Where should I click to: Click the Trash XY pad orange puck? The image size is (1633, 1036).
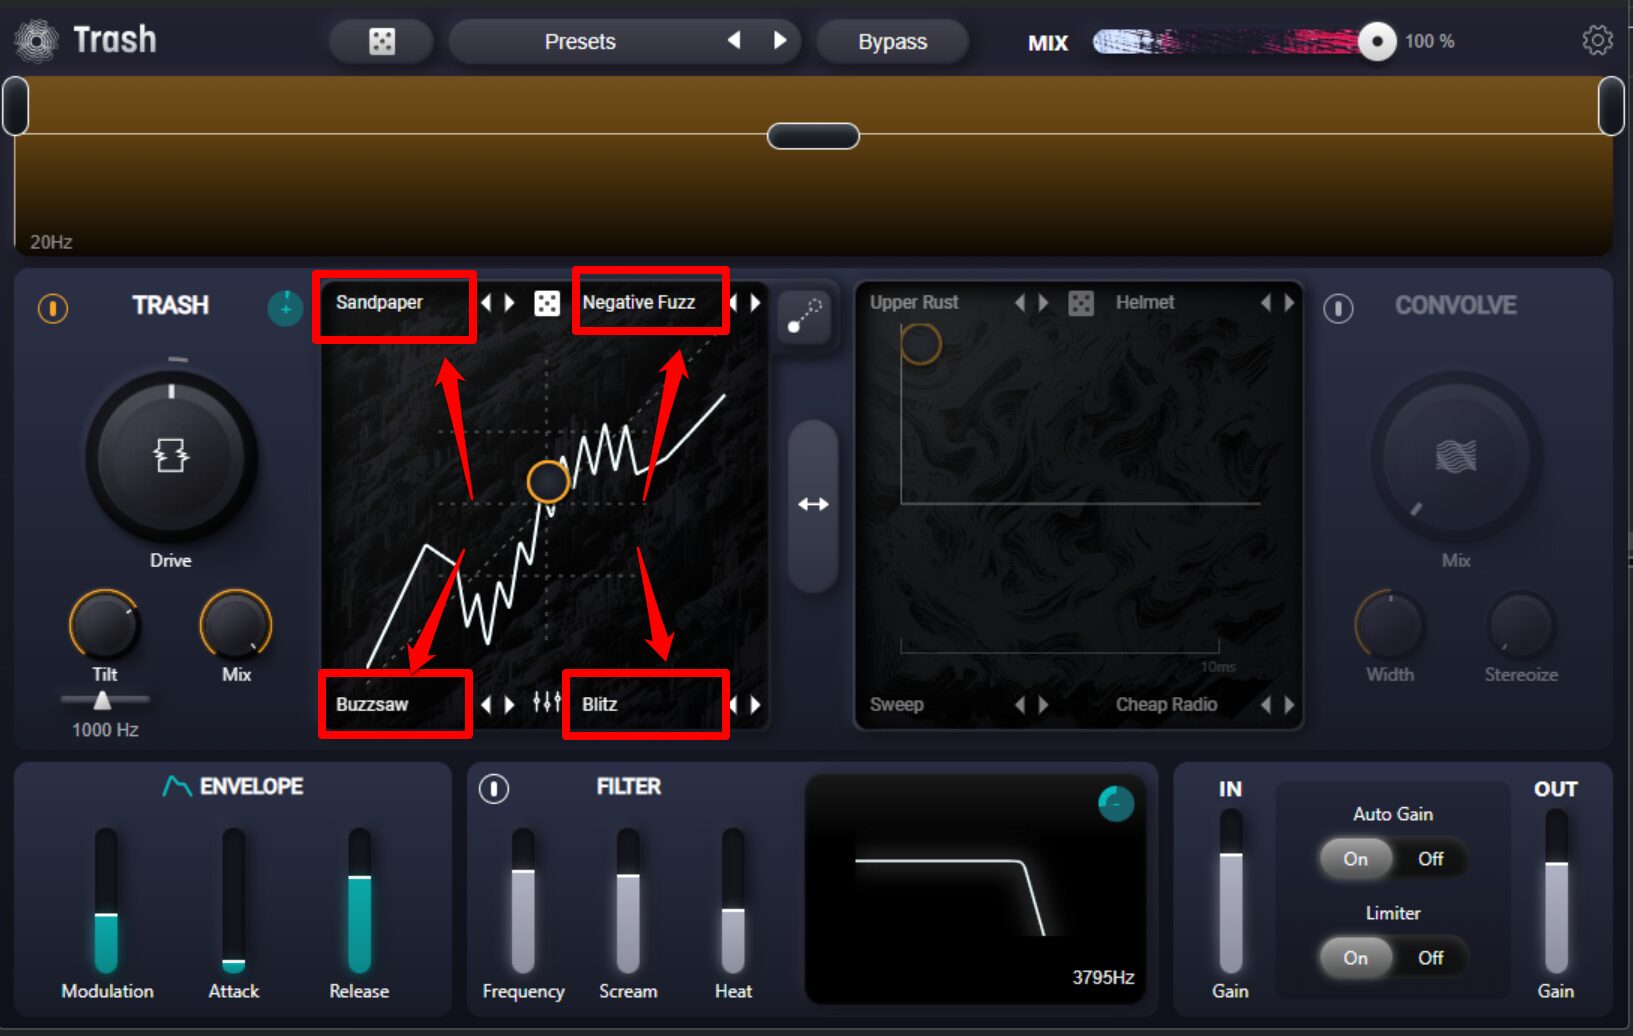tap(548, 482)
